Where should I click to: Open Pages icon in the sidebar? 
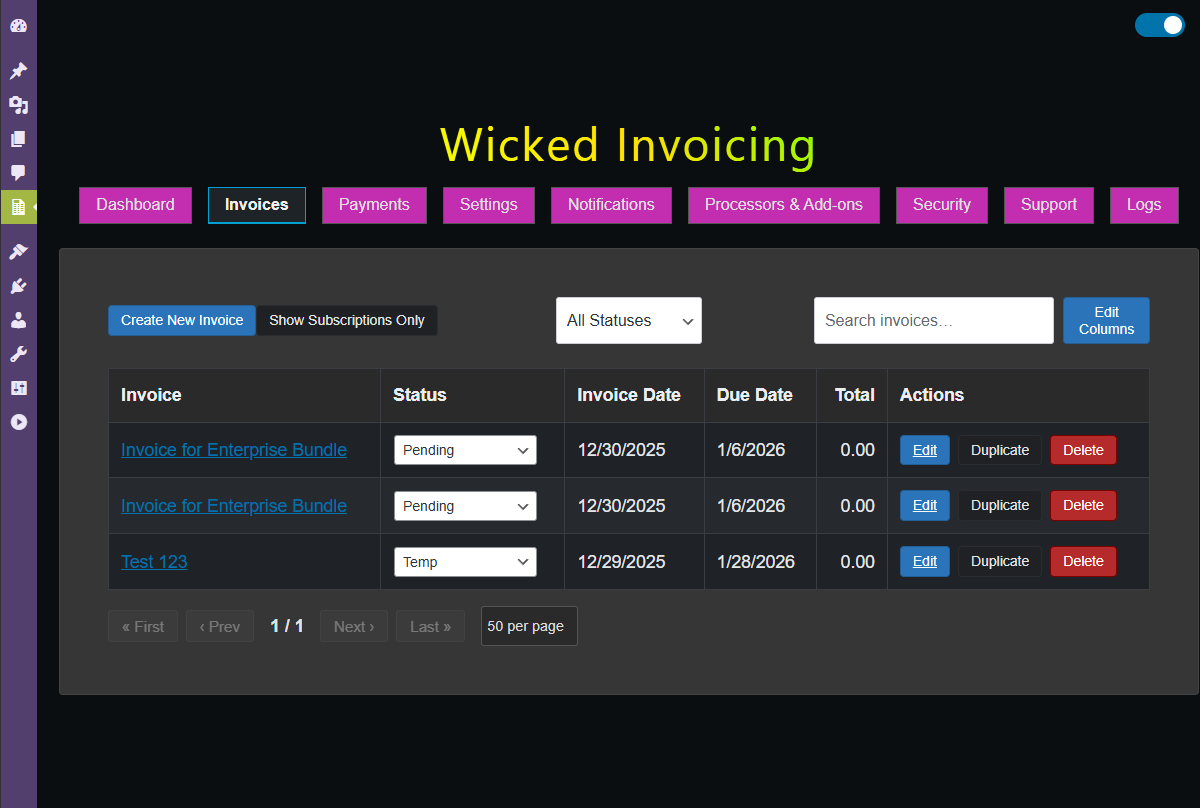point(18,139)
